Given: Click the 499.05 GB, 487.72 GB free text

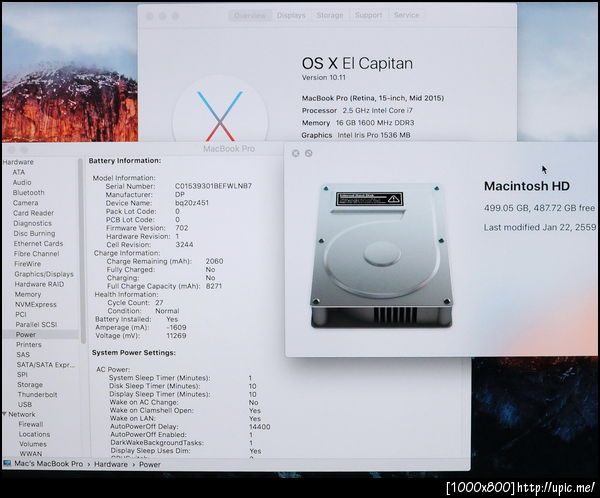Looking at the screenshot, I should 539,208.
